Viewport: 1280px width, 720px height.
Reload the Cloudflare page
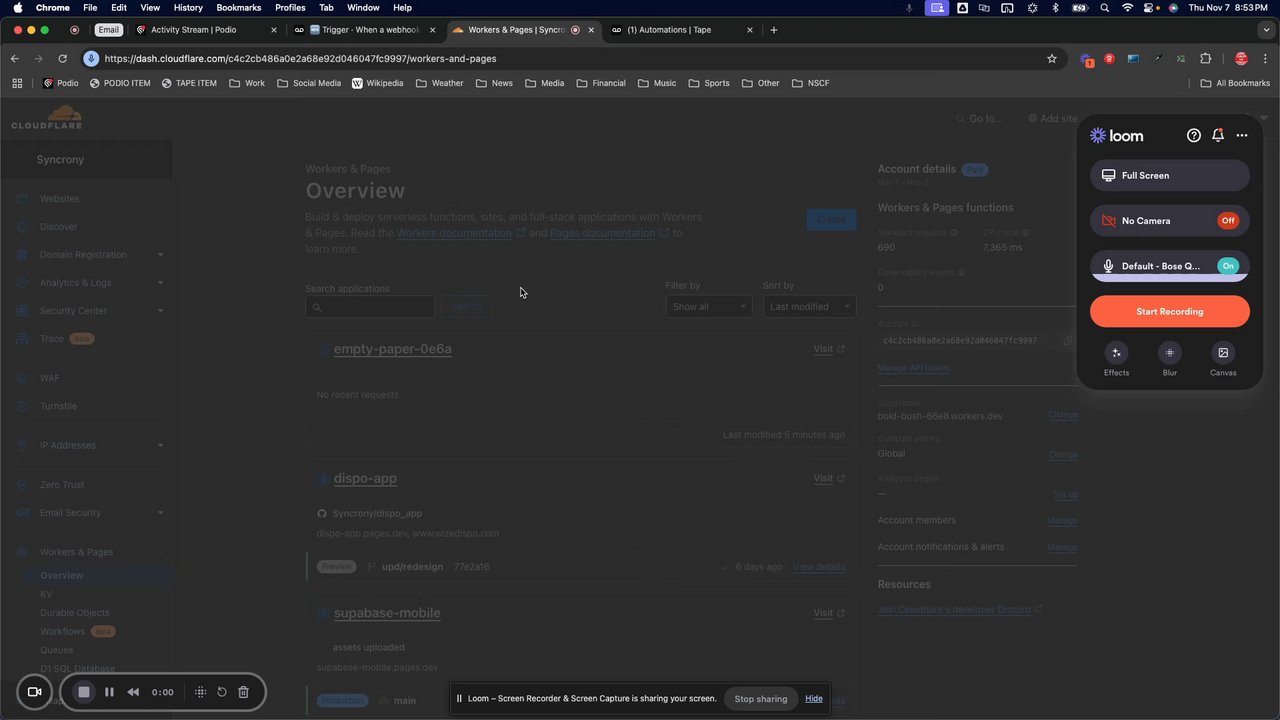[62, 59]
